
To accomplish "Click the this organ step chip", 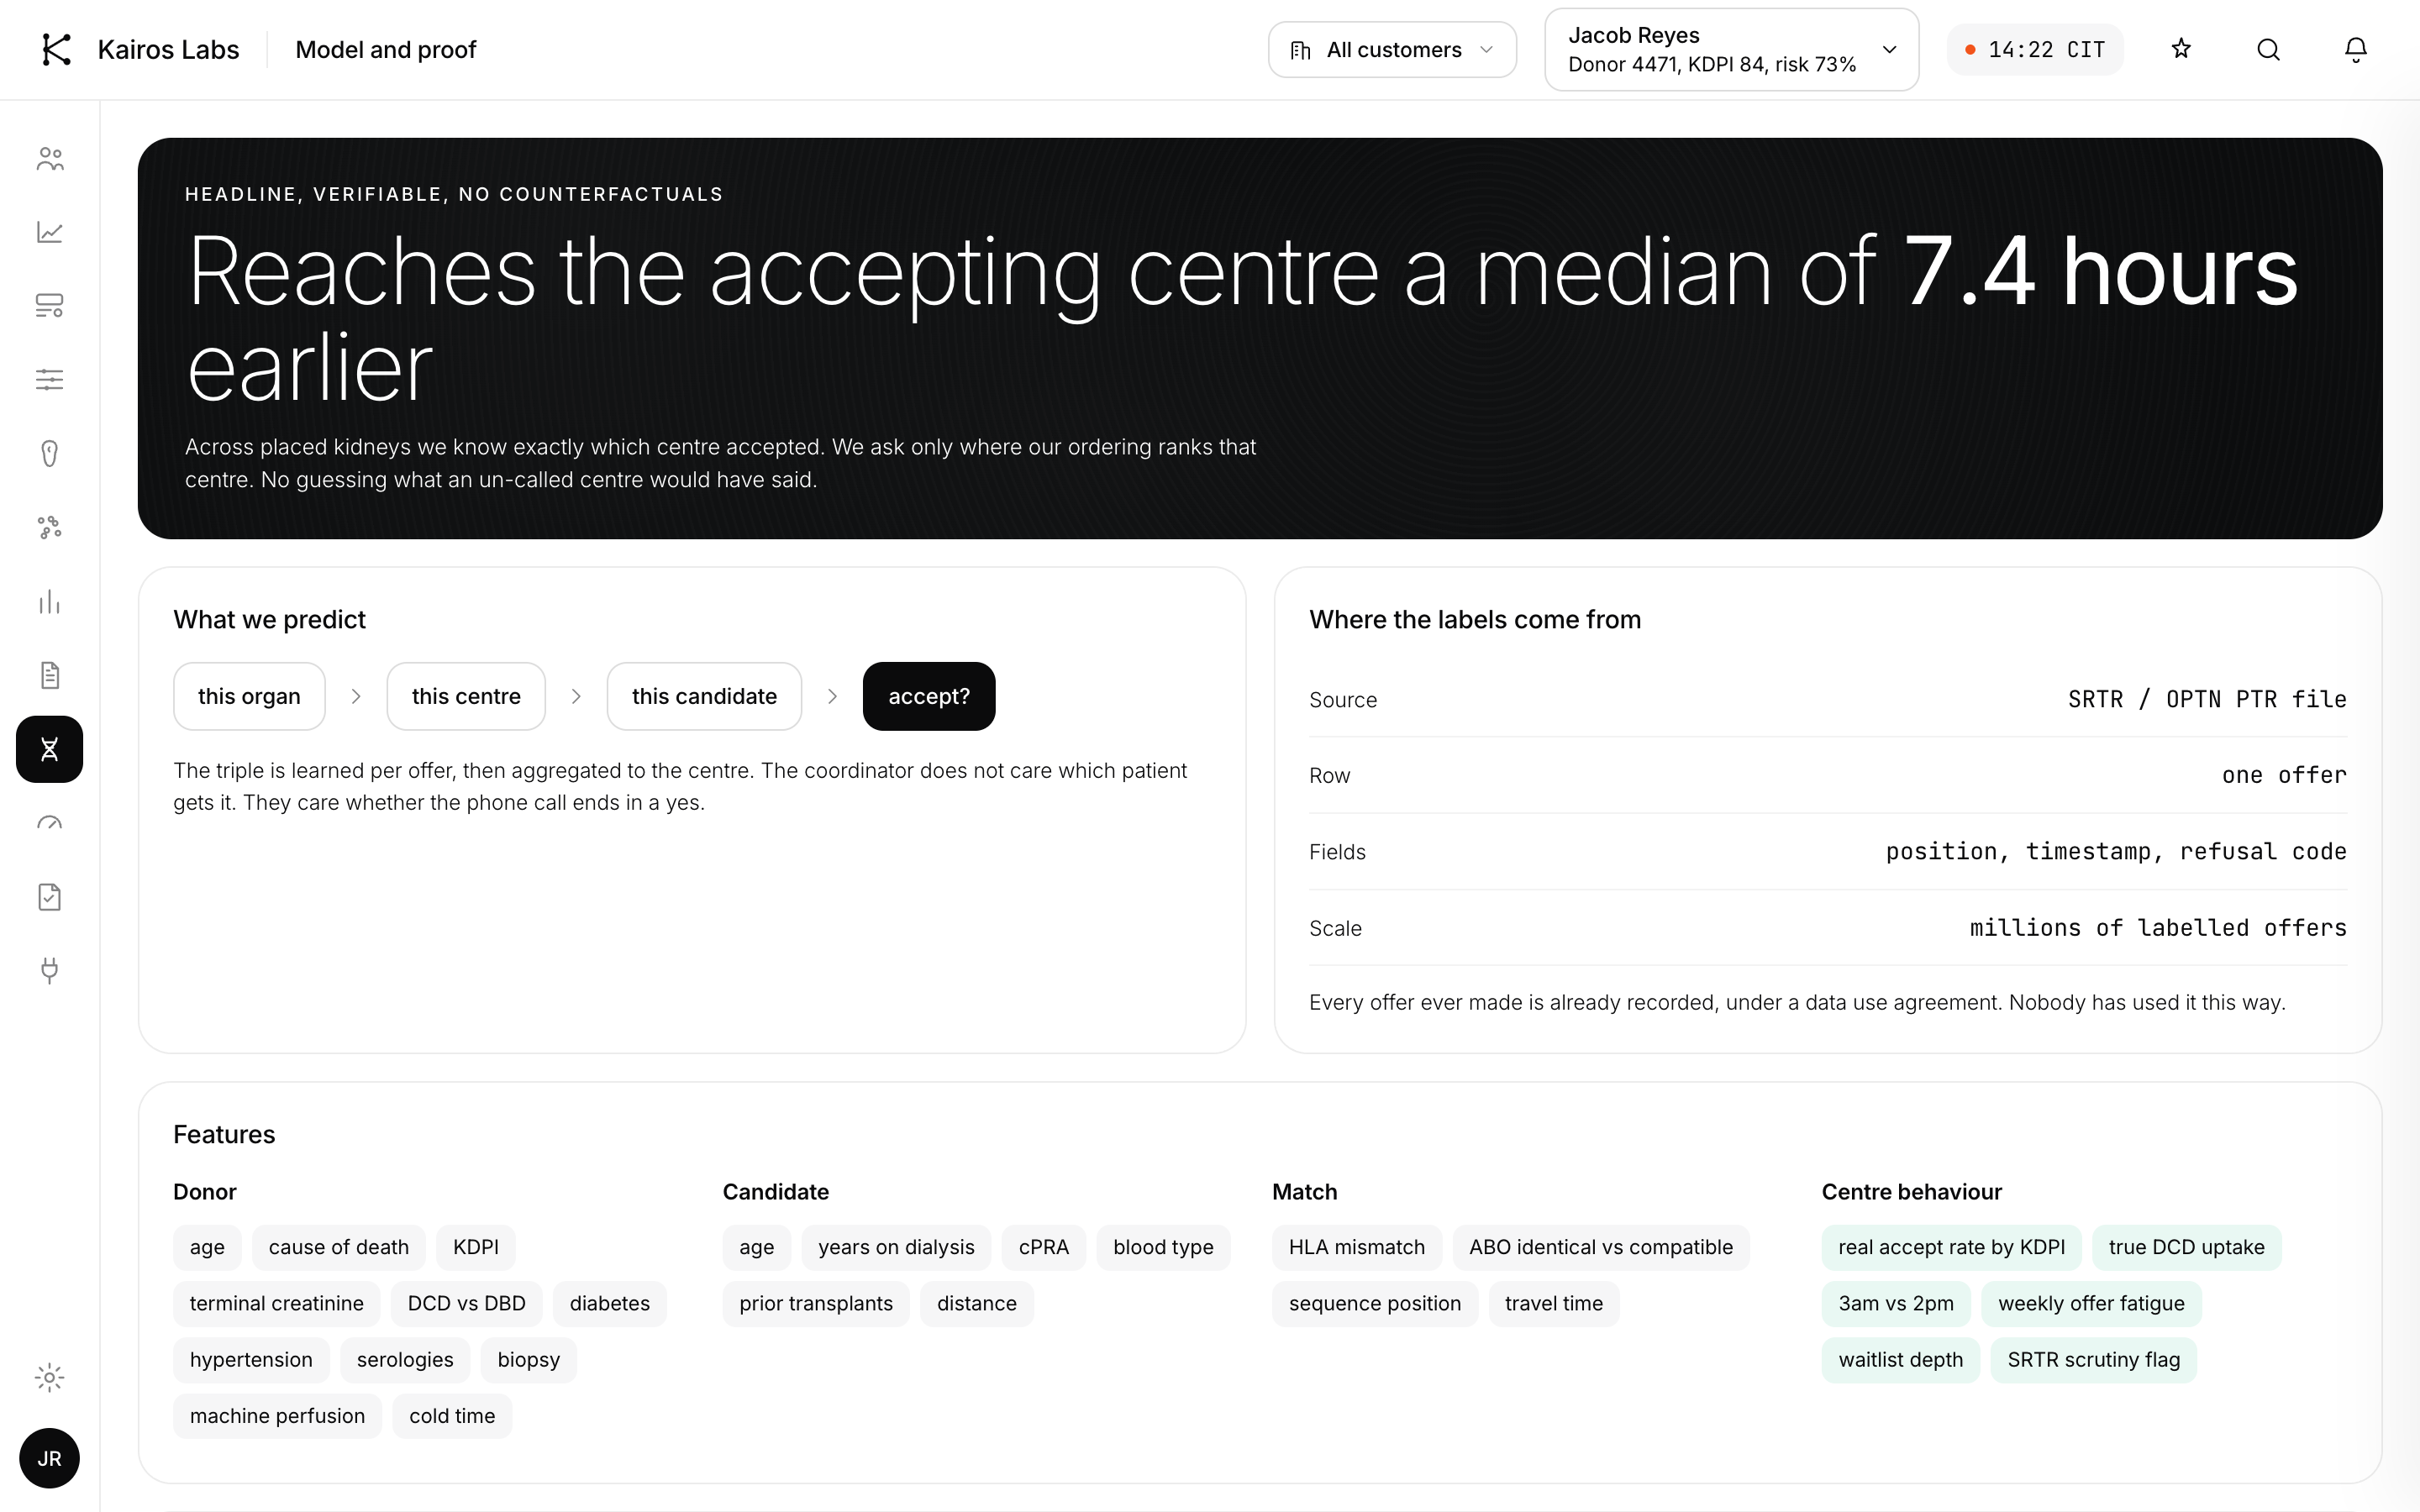I will [249, 696].
